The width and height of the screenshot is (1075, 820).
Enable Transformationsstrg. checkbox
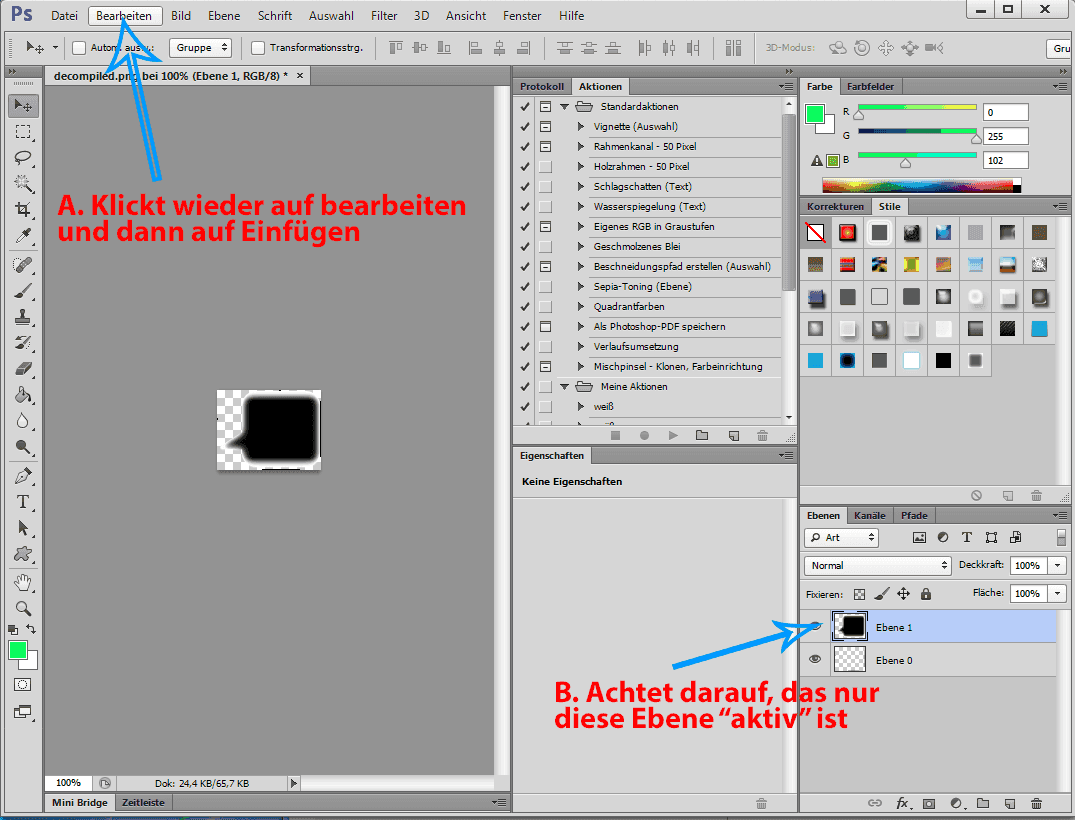pos(258,48)
